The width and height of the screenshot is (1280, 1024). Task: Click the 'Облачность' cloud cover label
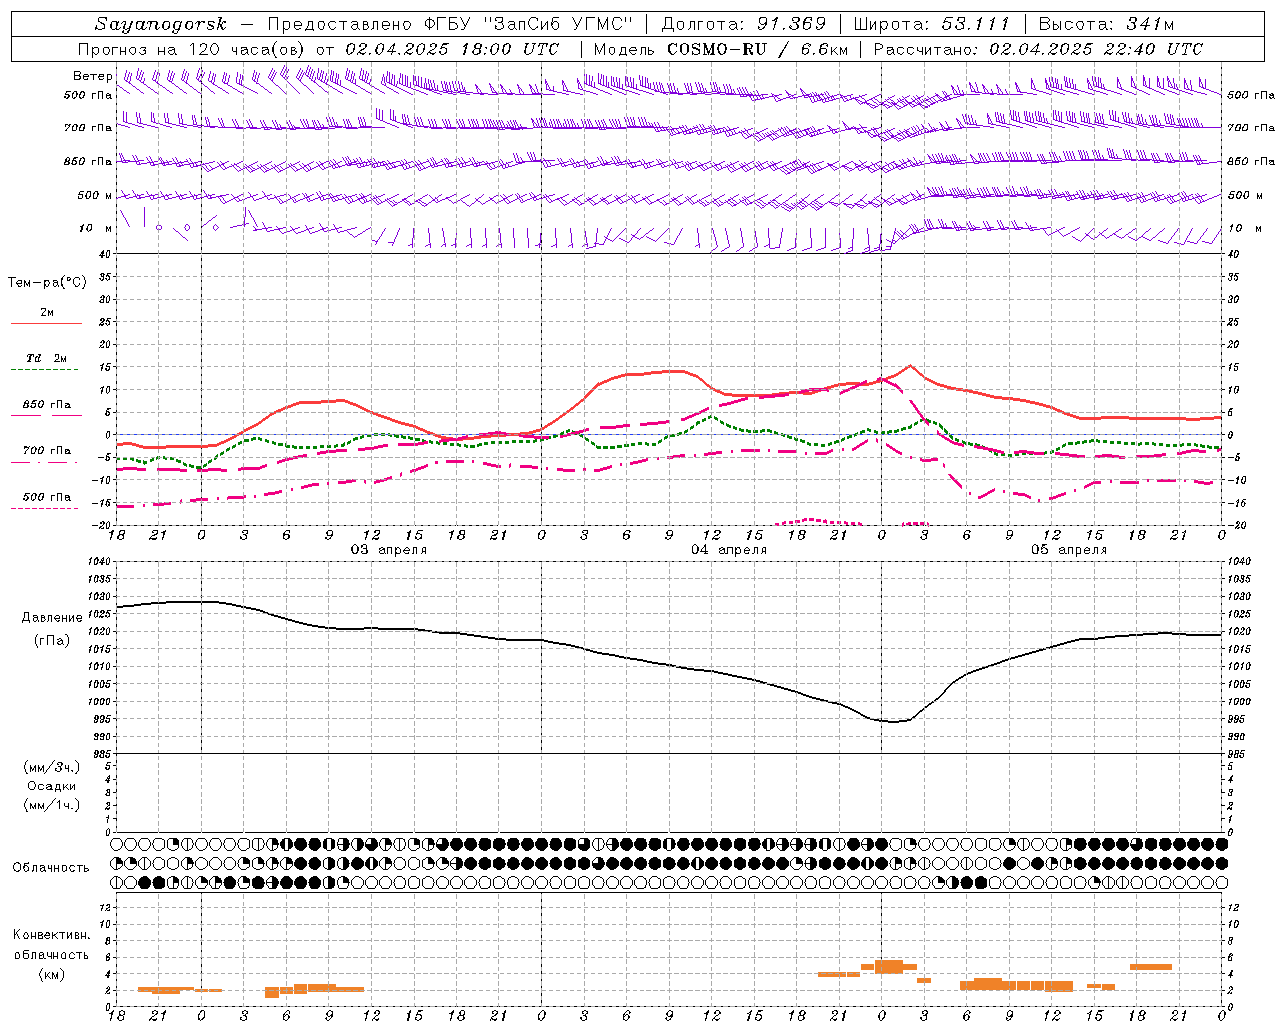51,867
